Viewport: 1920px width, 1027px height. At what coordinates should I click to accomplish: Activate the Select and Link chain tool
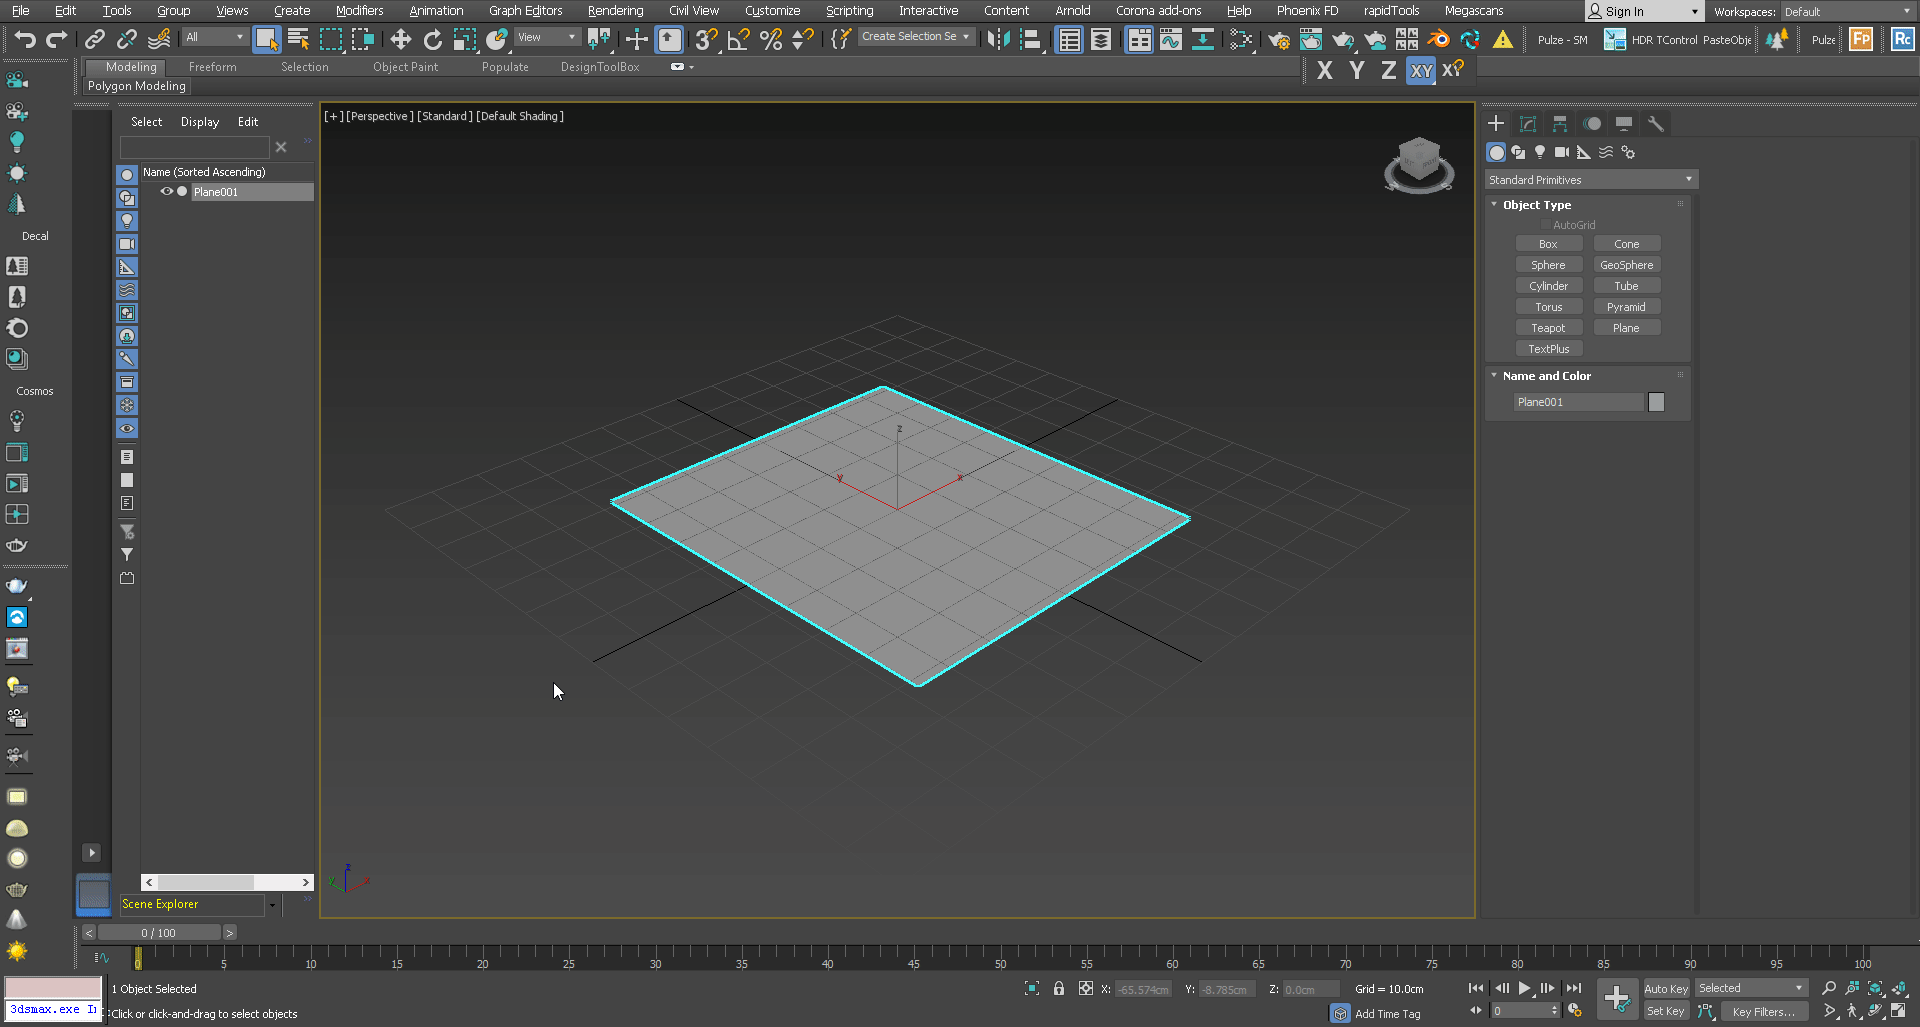click(95, 39)
